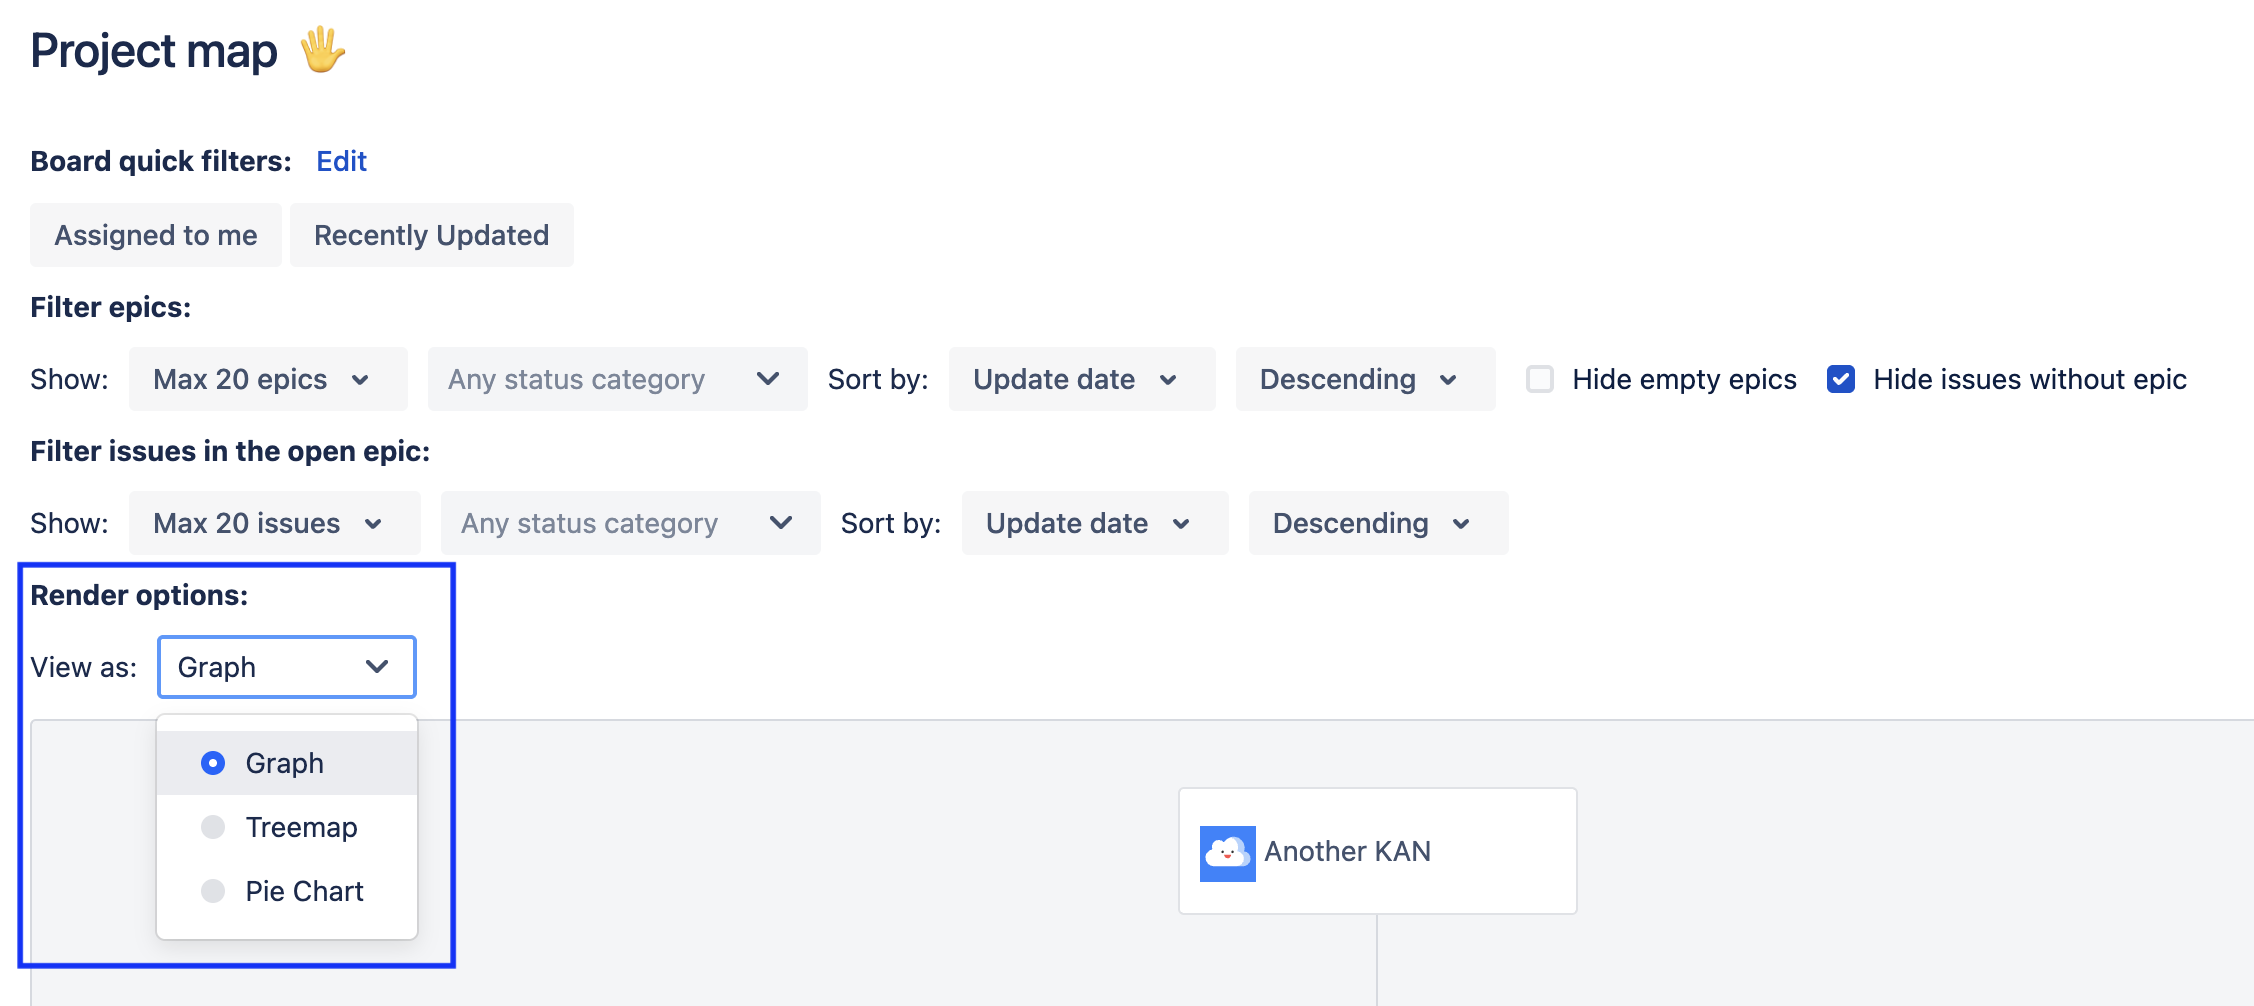Expand epics Sort by Update date dropdown
Viewport: 2254px width, 1006px height.
[x=1081, y=379]
